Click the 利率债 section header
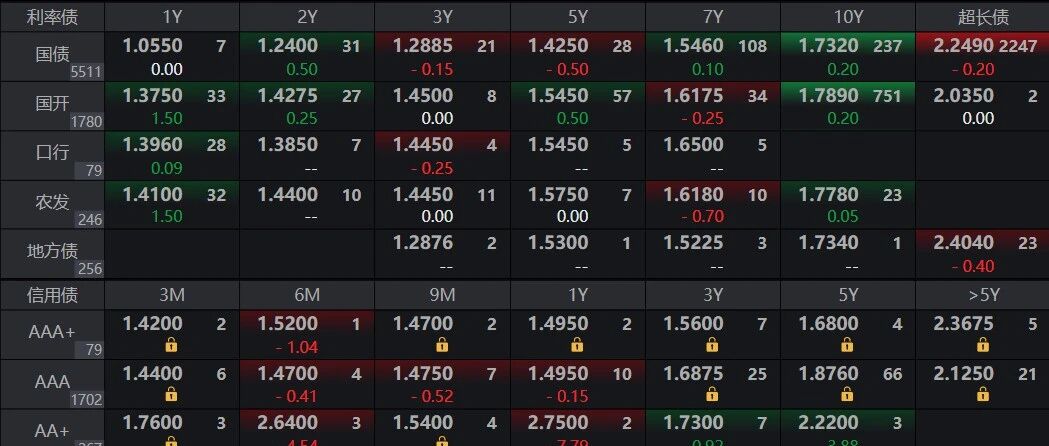 tap(52, 17)
